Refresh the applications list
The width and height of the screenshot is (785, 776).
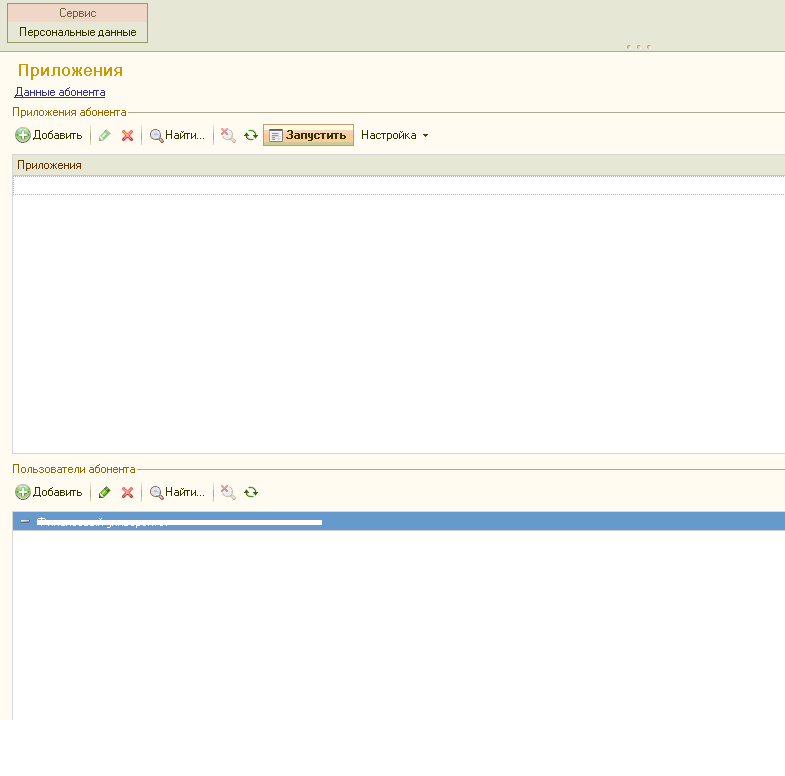click(x=251, y=135)
